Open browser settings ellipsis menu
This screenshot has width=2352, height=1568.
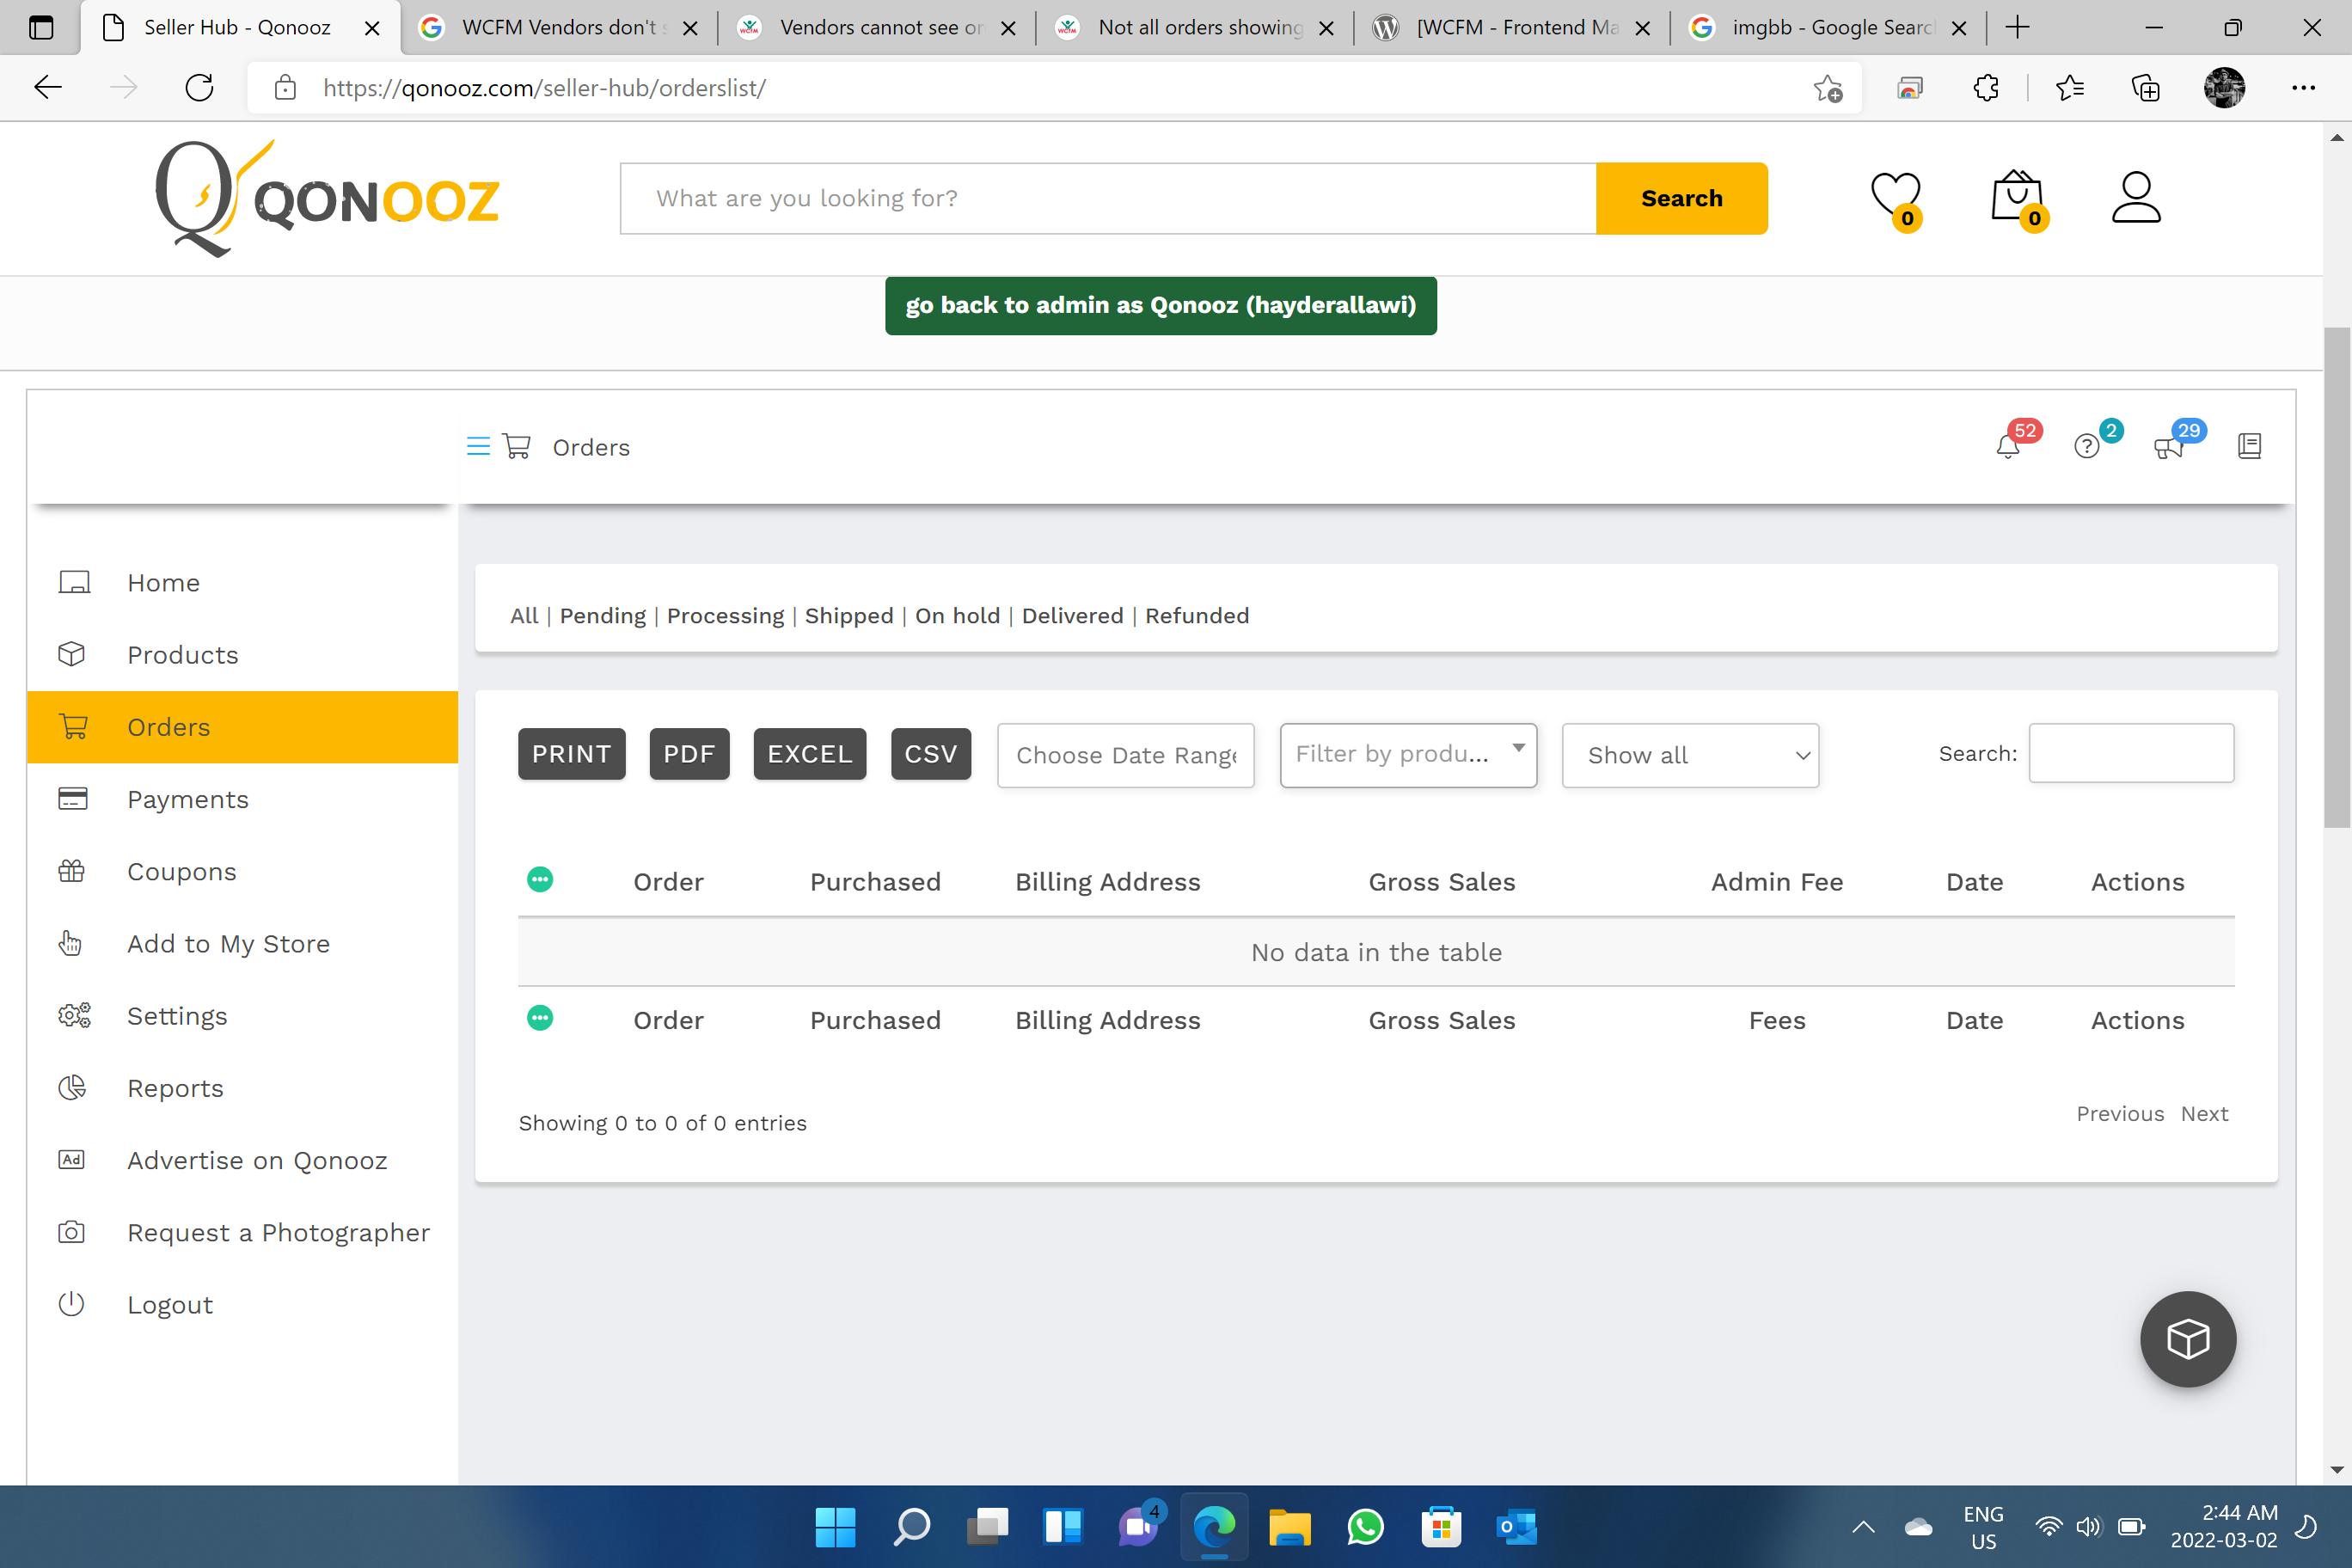(2303, 88)
